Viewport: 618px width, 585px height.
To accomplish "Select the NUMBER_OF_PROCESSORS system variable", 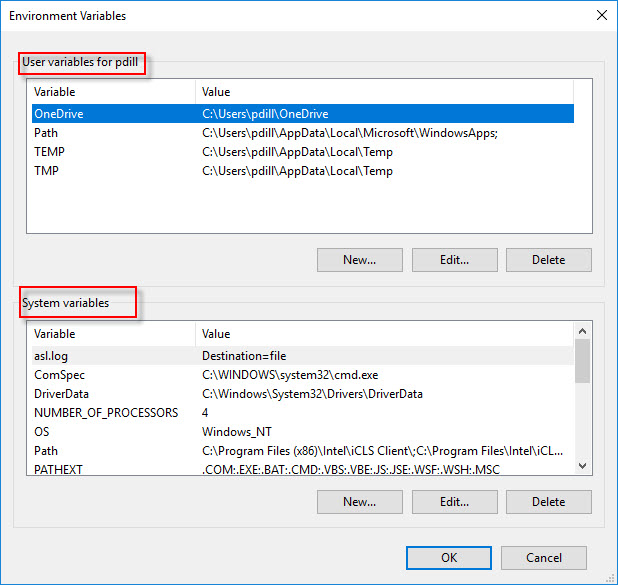I will coord(303,412).
